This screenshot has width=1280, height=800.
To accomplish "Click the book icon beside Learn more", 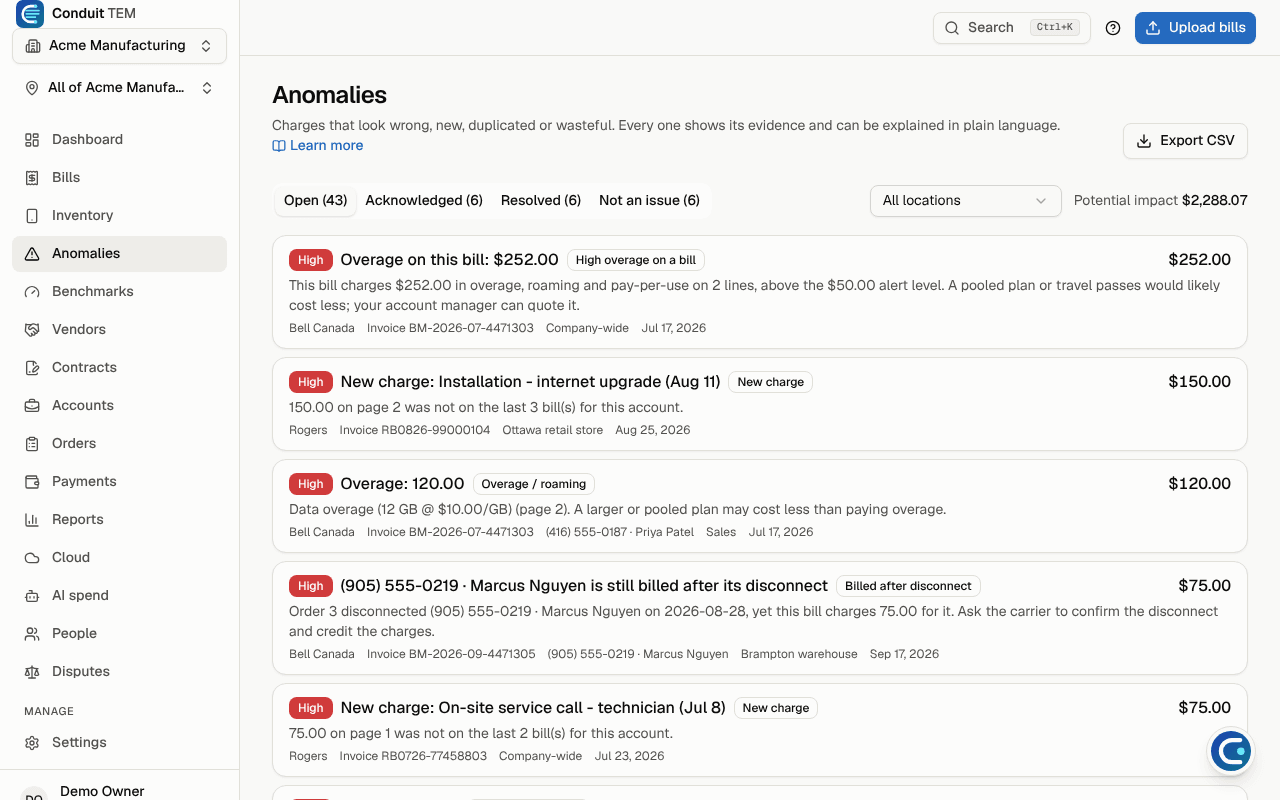I will pyautogui.click(x=279, y=146).
